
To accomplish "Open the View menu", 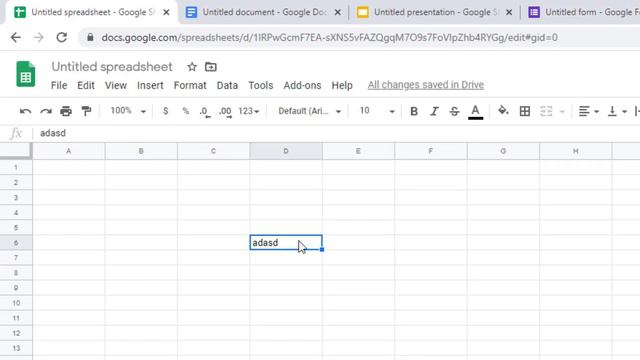I will (x=116, y=85).
